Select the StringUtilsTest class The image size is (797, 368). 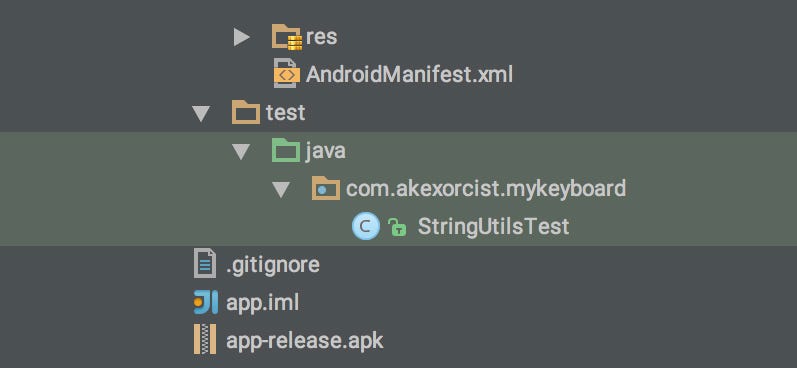click(493, 227)
